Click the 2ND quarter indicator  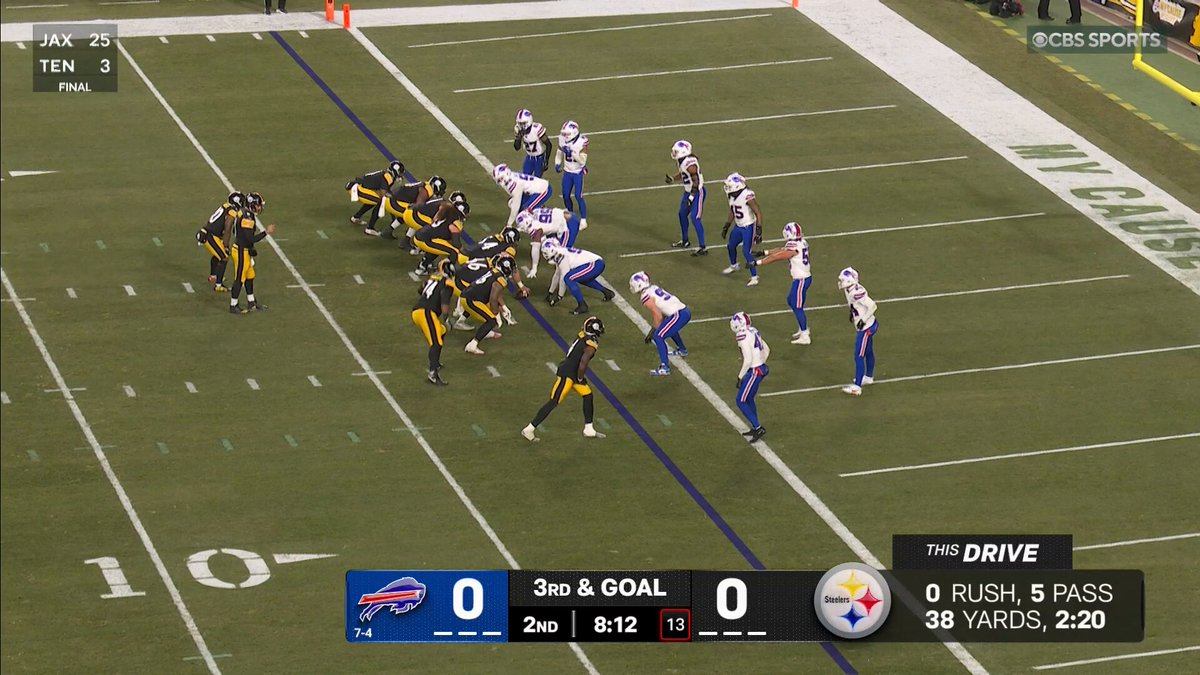click(540, 625)
